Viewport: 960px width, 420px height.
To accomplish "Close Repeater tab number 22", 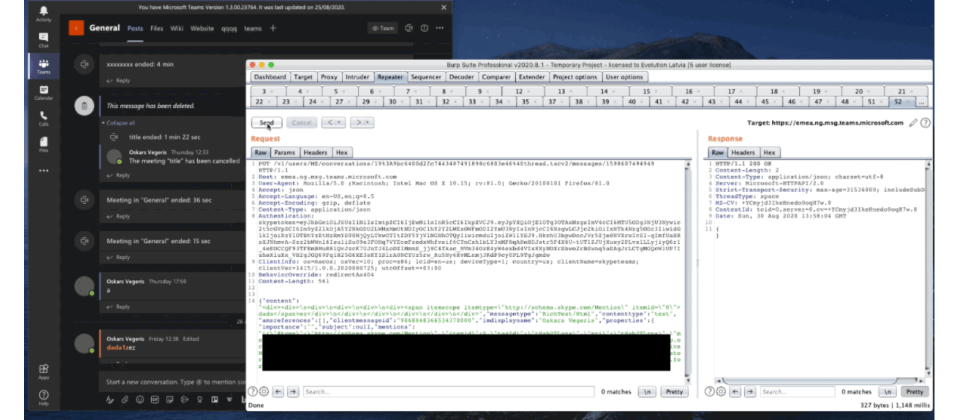I will coord(271,102).
